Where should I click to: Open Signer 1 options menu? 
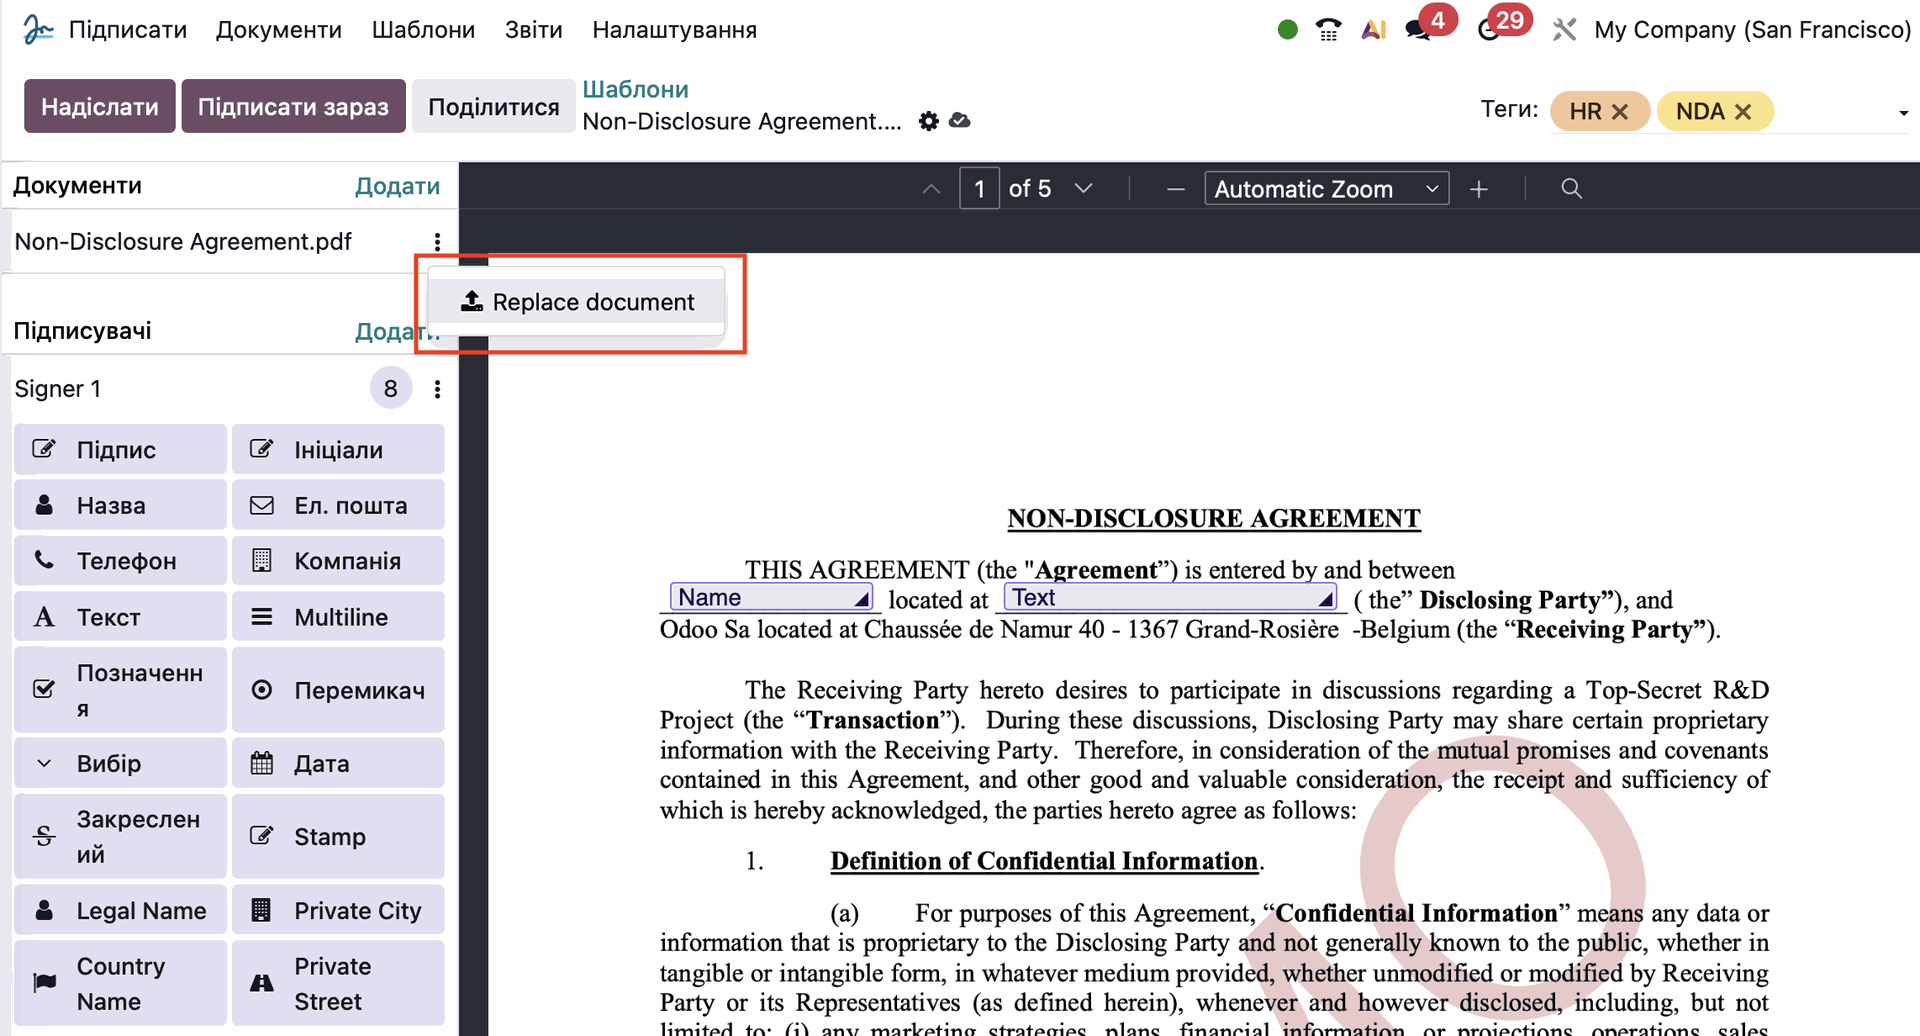pyautogui.click(x=437, y=389)
